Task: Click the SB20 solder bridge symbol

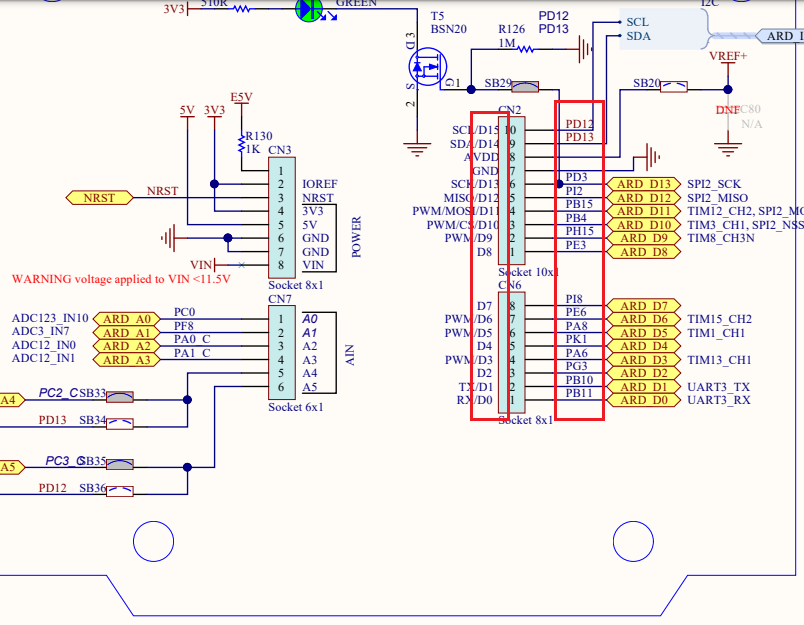Action: [672, 86]
